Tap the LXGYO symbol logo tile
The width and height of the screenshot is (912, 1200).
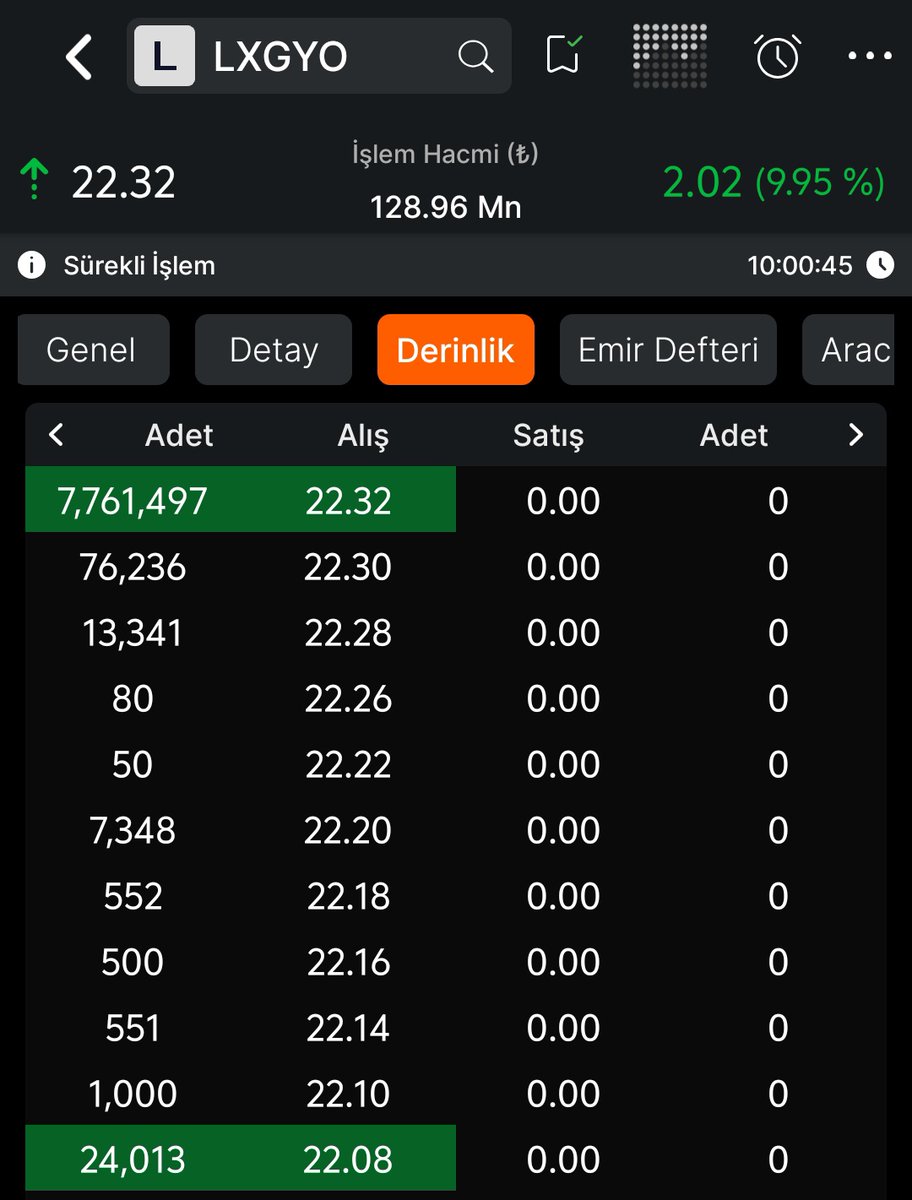click(164, 57)
